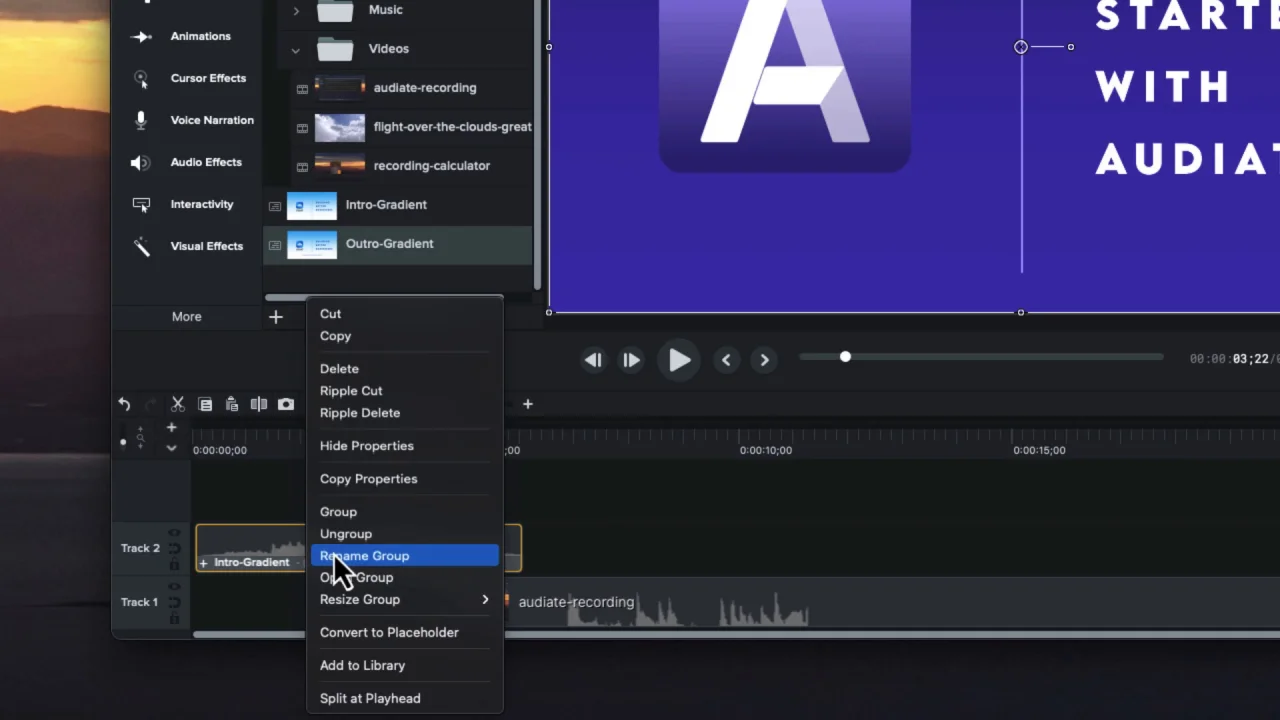Choose Rename Group

coord(405,556)
